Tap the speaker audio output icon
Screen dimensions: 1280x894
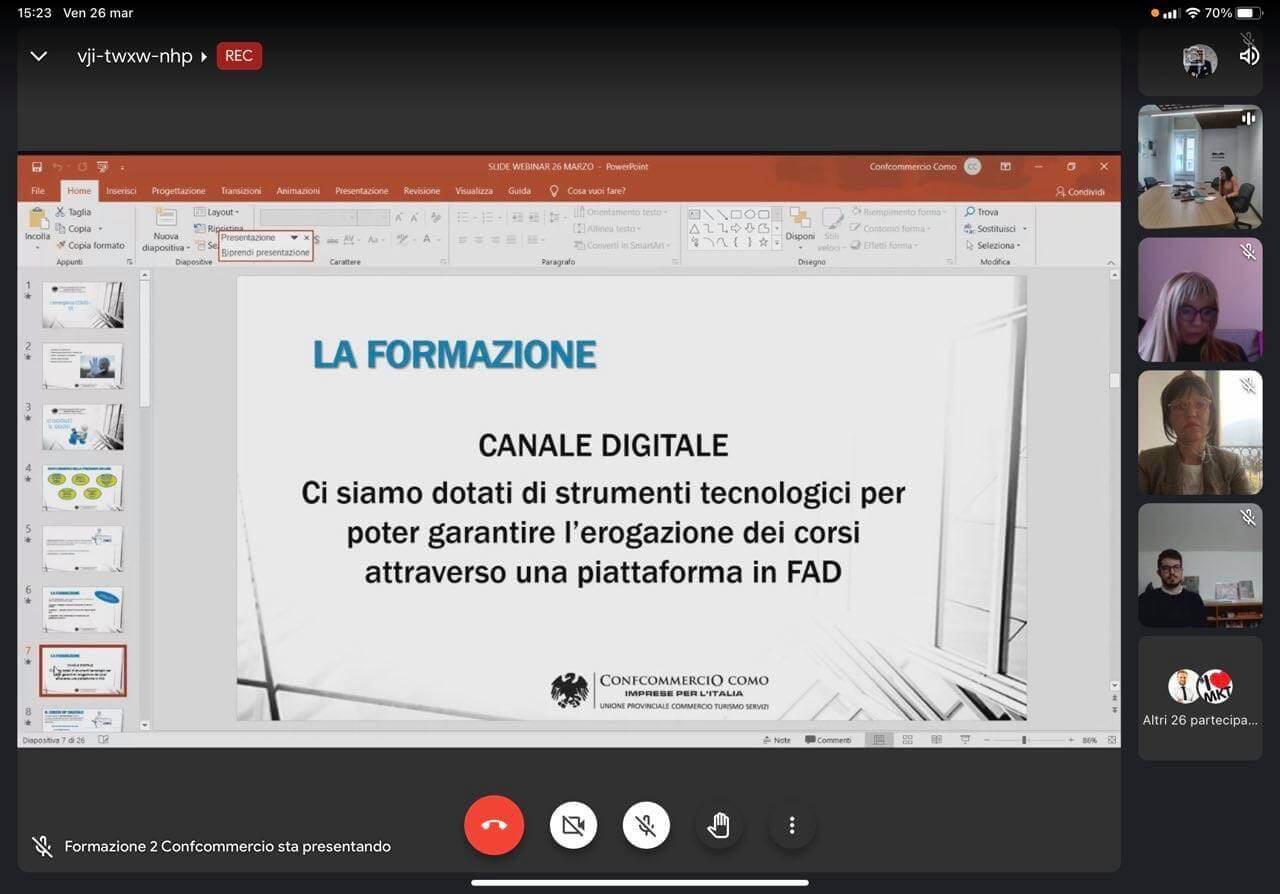coord(1249,56)
